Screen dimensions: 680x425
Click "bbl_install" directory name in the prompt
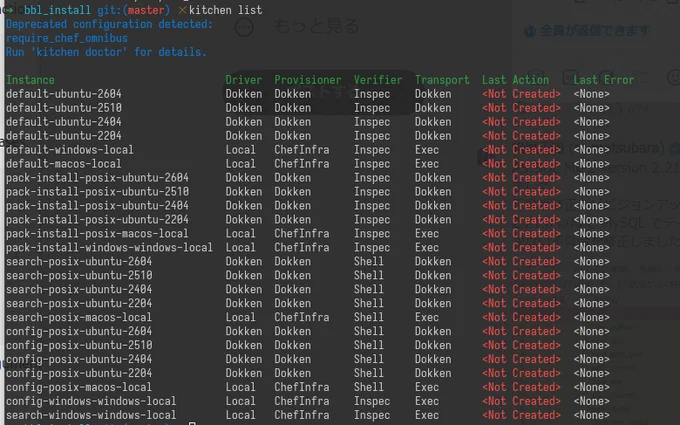57,10
